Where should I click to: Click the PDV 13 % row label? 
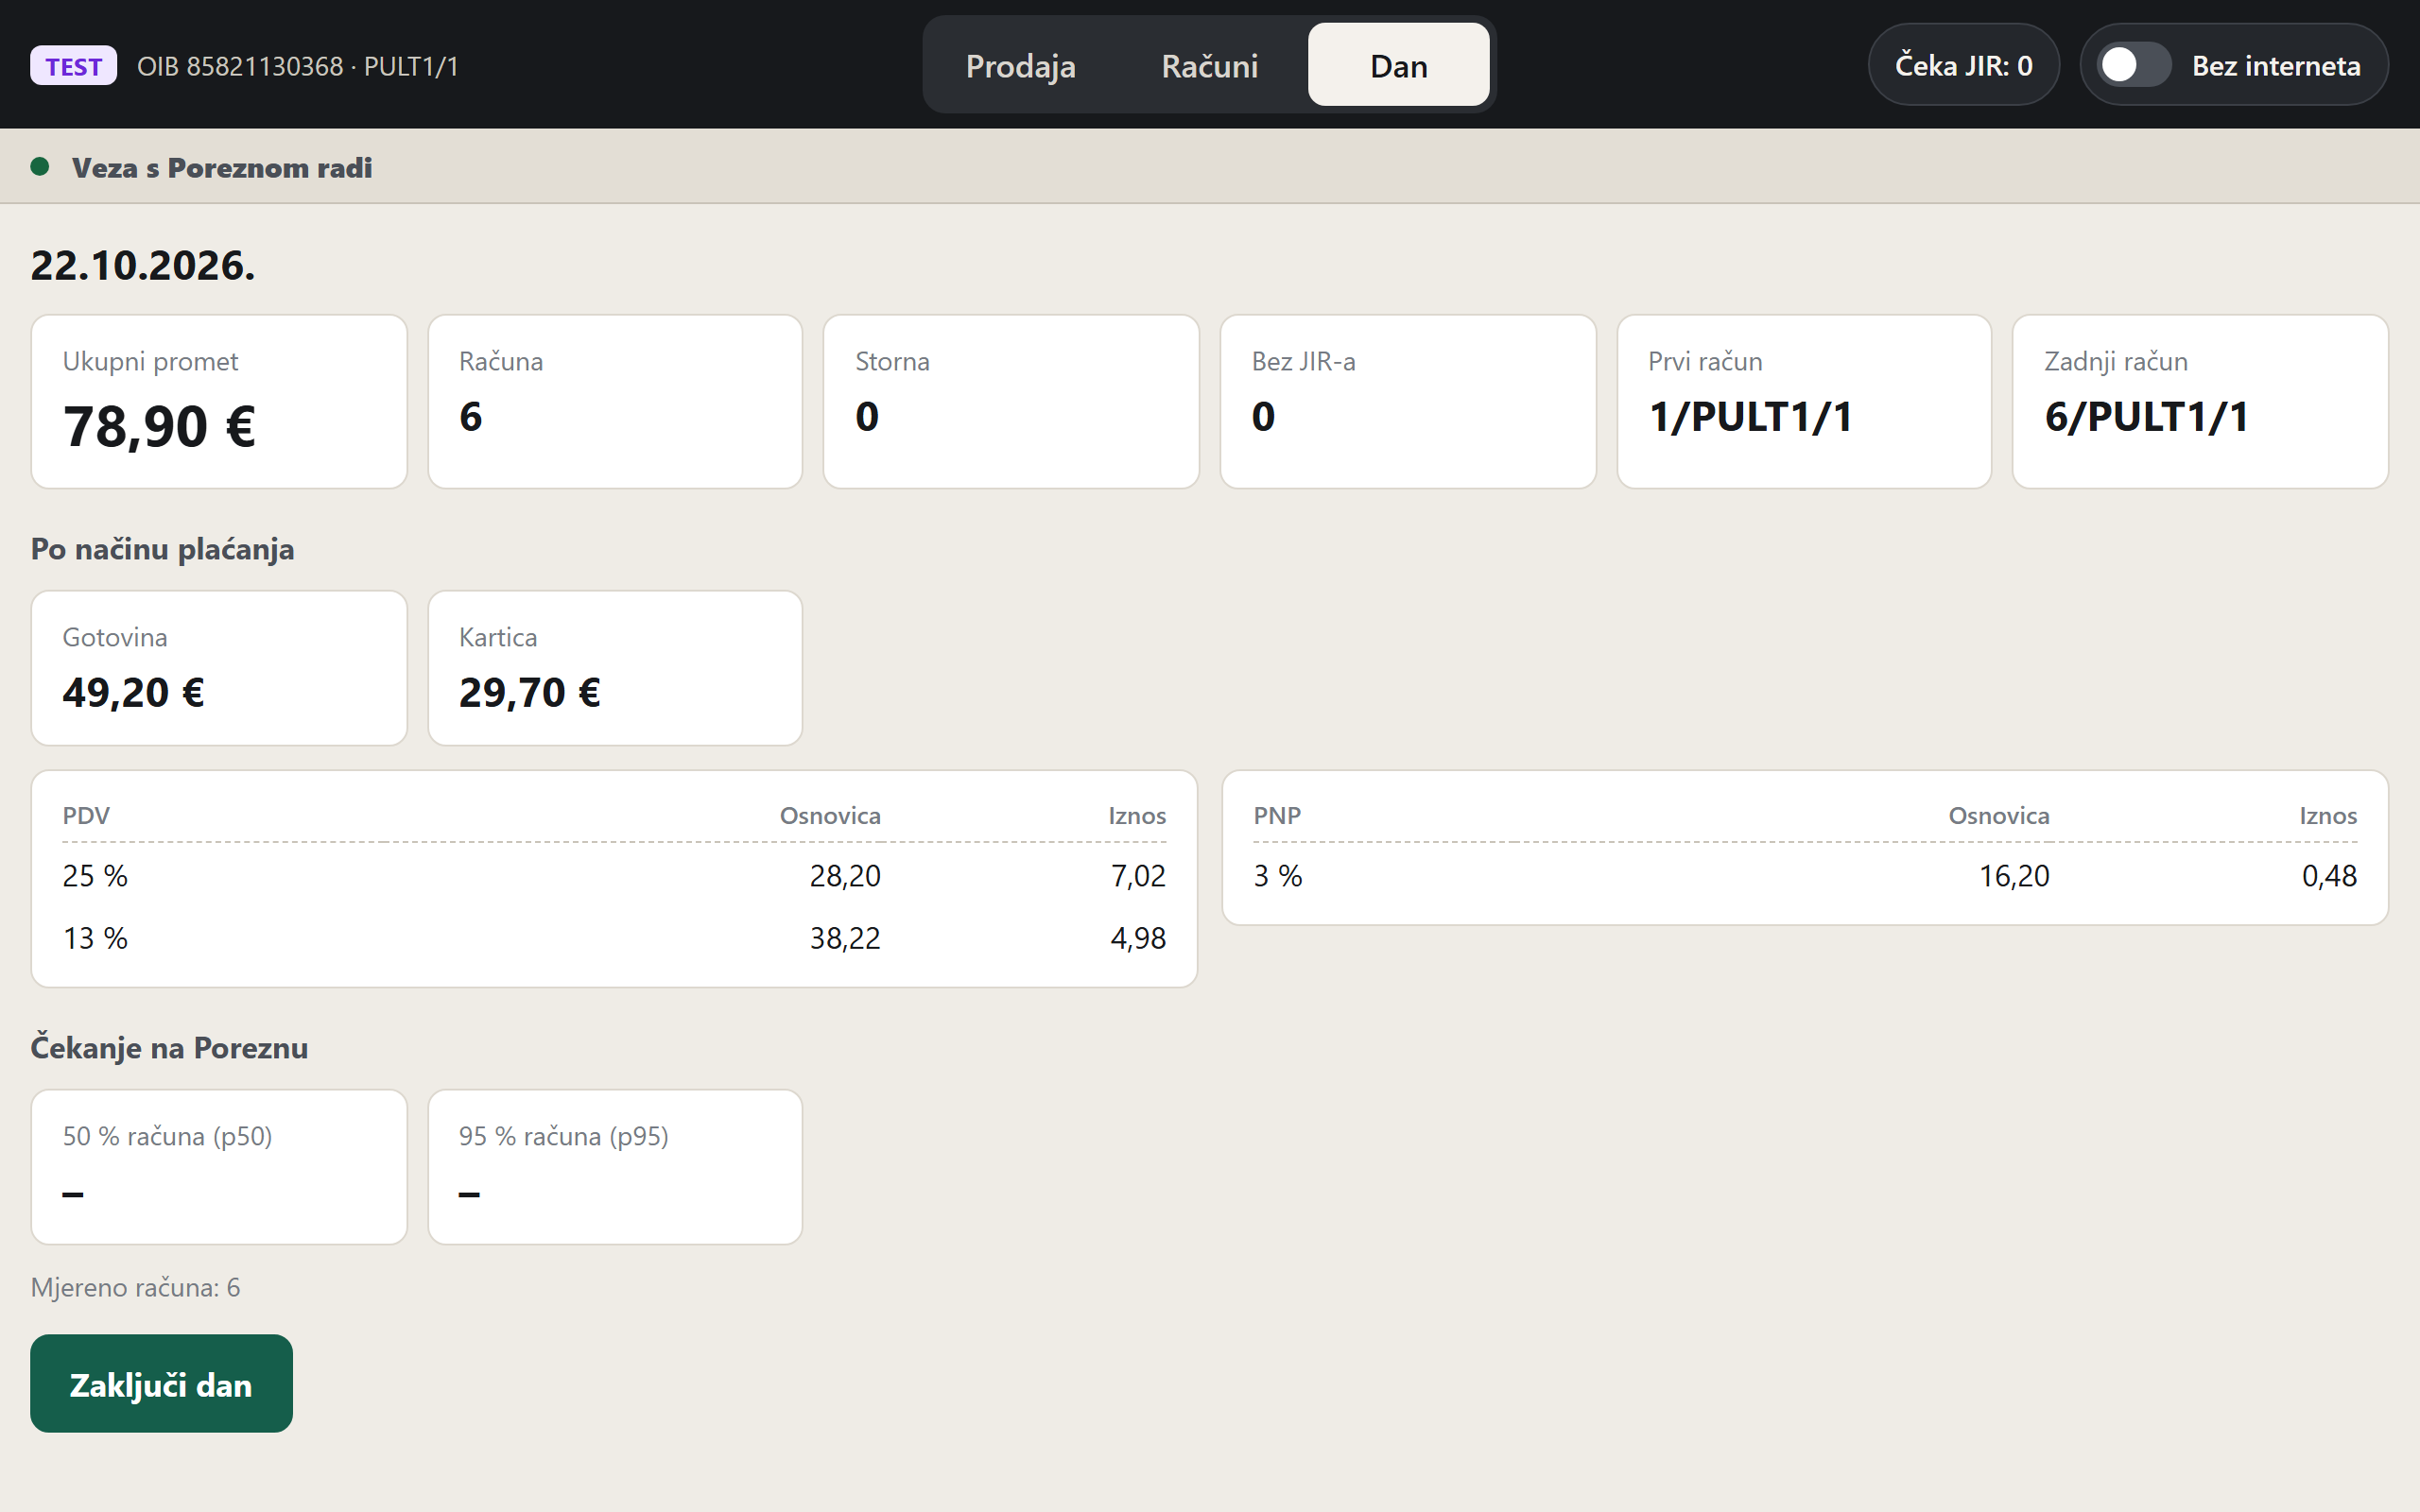click(x=95, y=938)
